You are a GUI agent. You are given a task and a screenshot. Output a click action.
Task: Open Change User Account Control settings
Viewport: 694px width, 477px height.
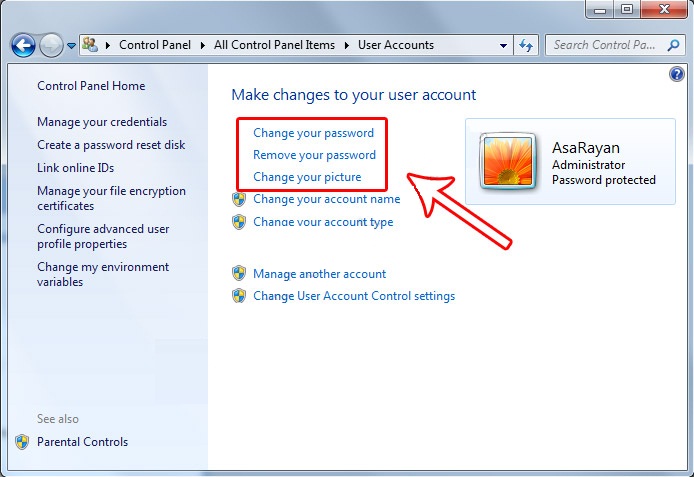click(353, 296)
